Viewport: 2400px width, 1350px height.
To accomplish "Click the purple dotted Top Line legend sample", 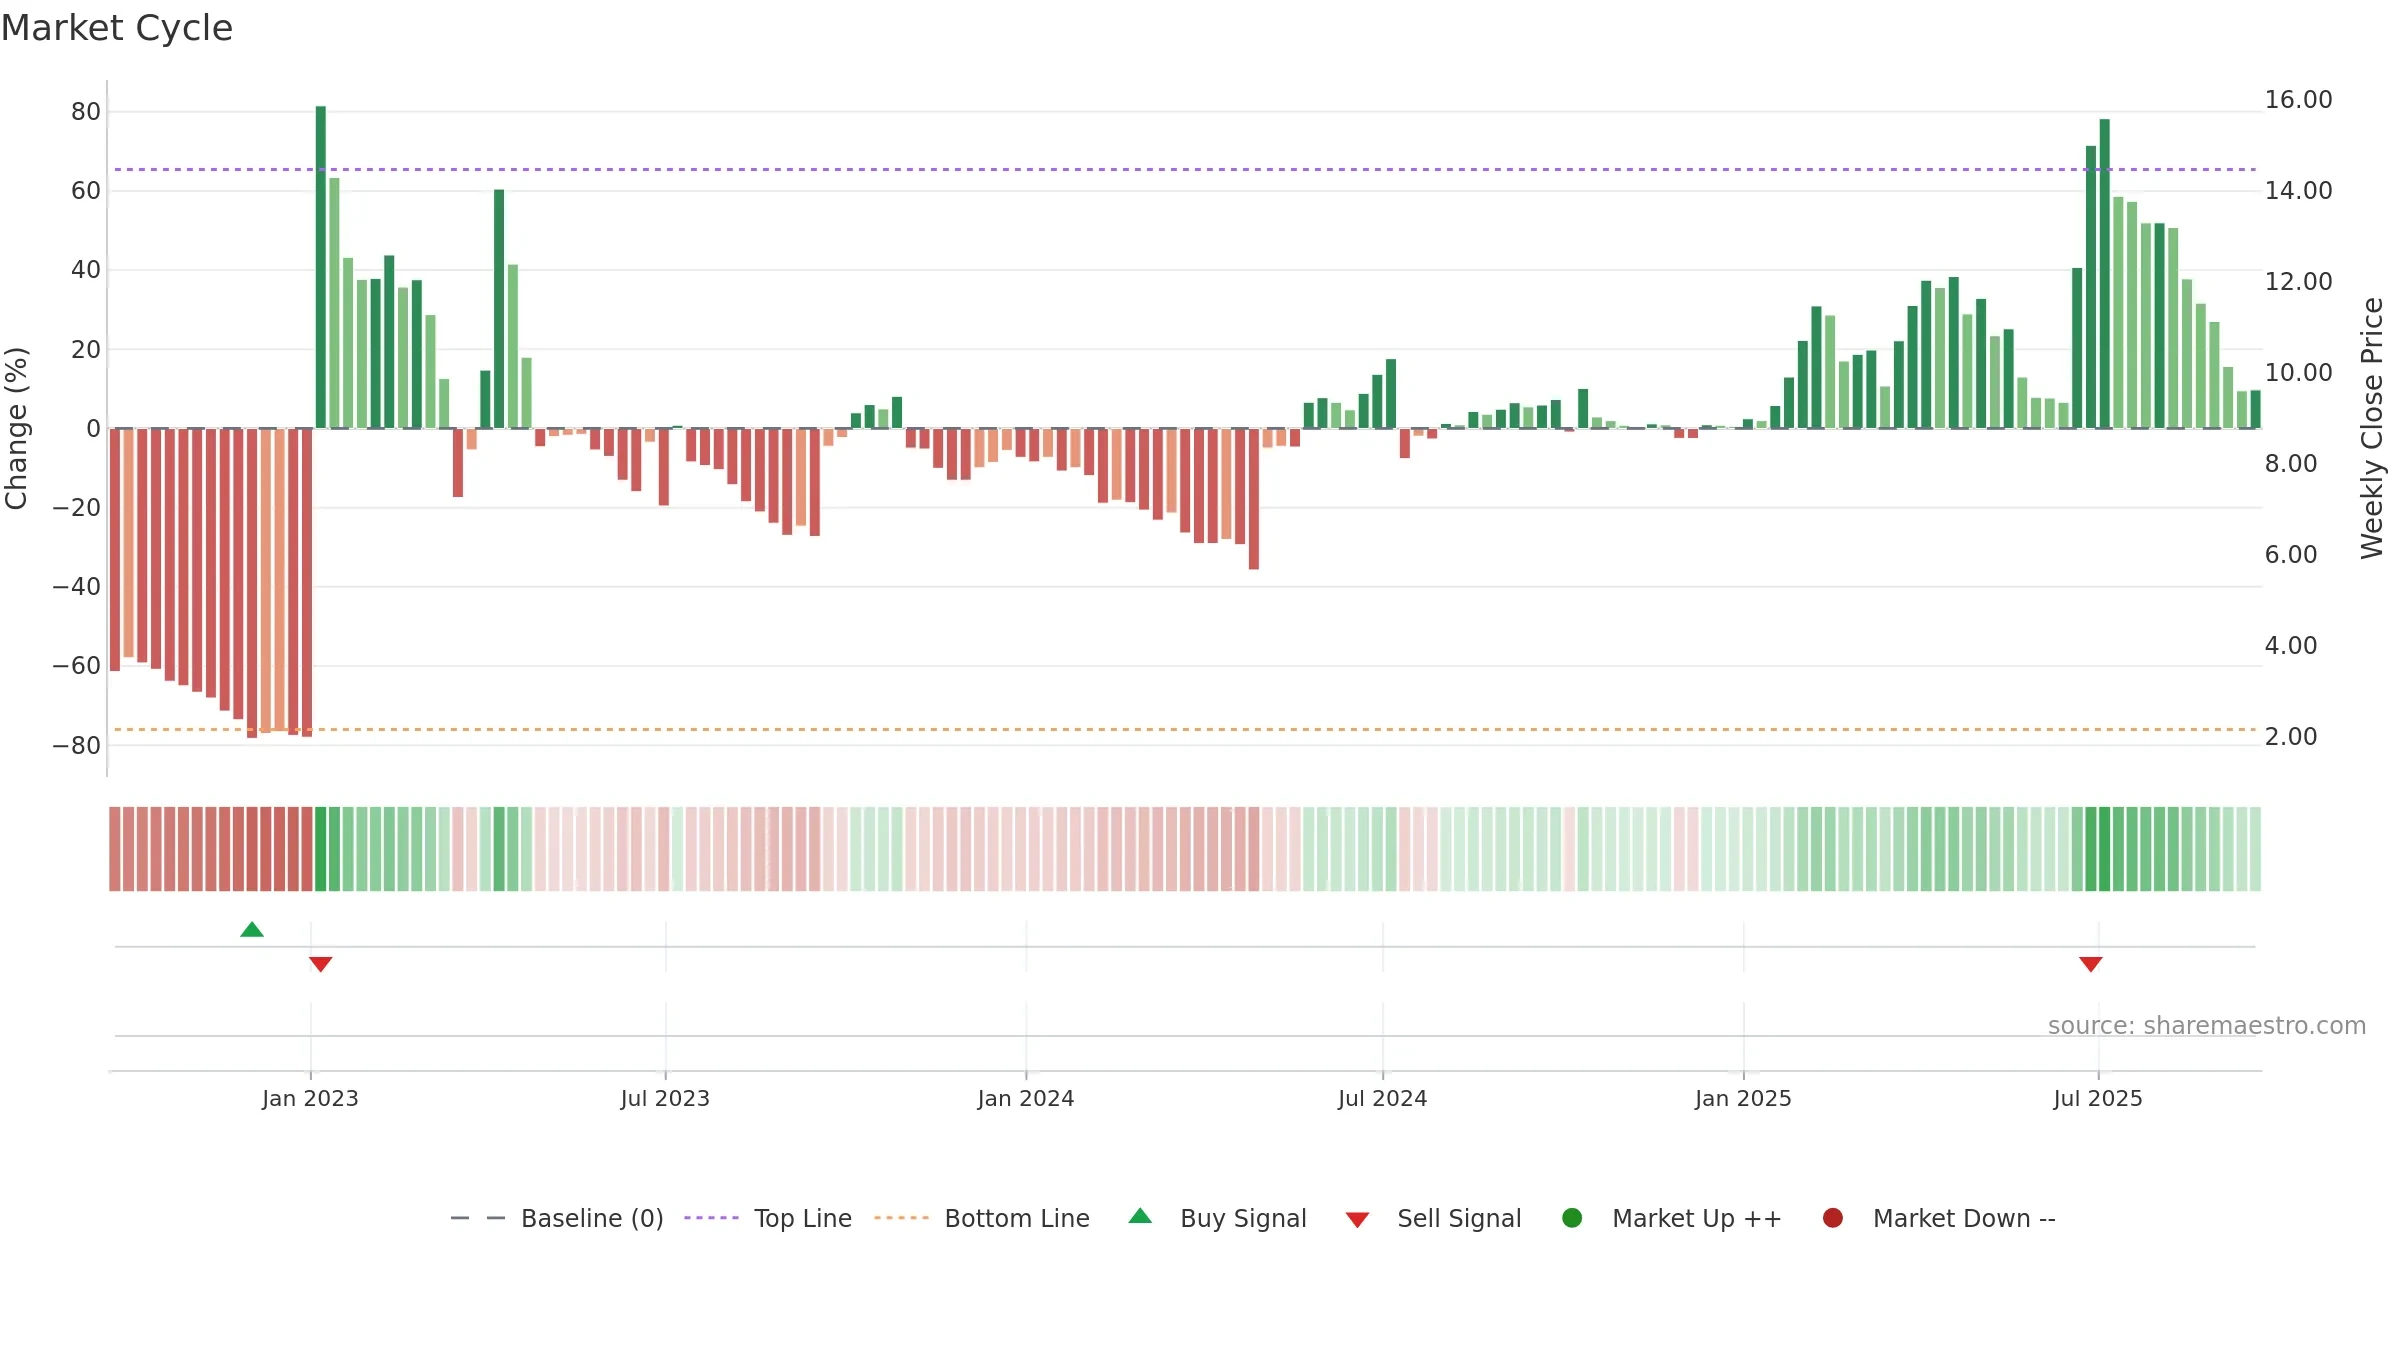I will coord(711,1218).
